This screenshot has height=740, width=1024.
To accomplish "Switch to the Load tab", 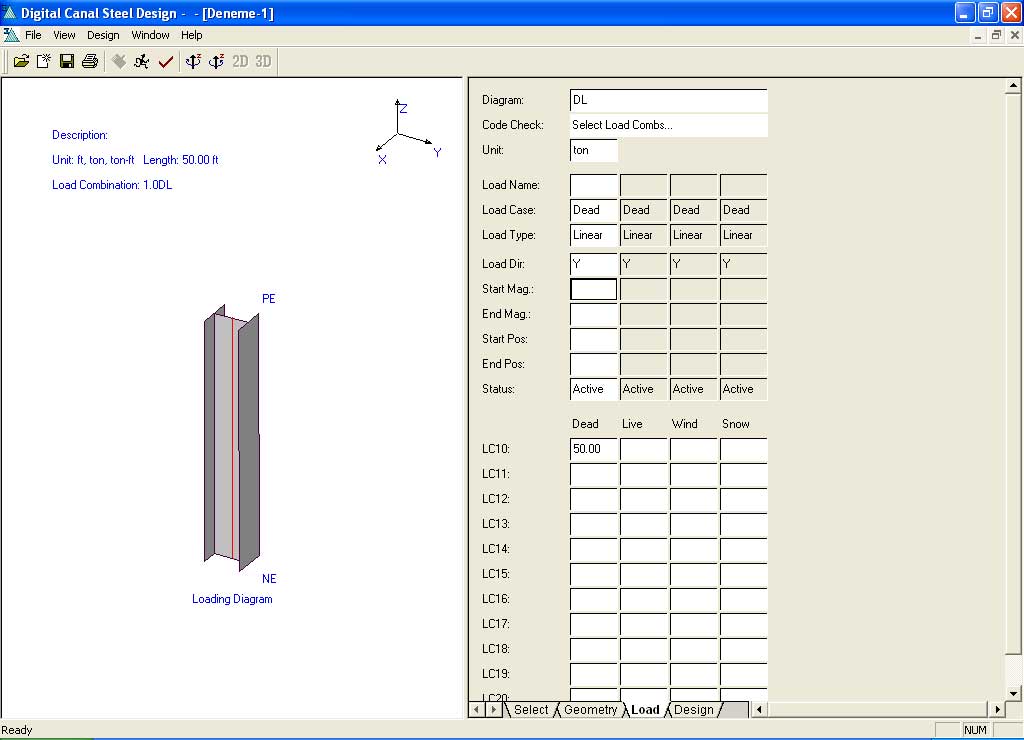I will coord(645,710).
